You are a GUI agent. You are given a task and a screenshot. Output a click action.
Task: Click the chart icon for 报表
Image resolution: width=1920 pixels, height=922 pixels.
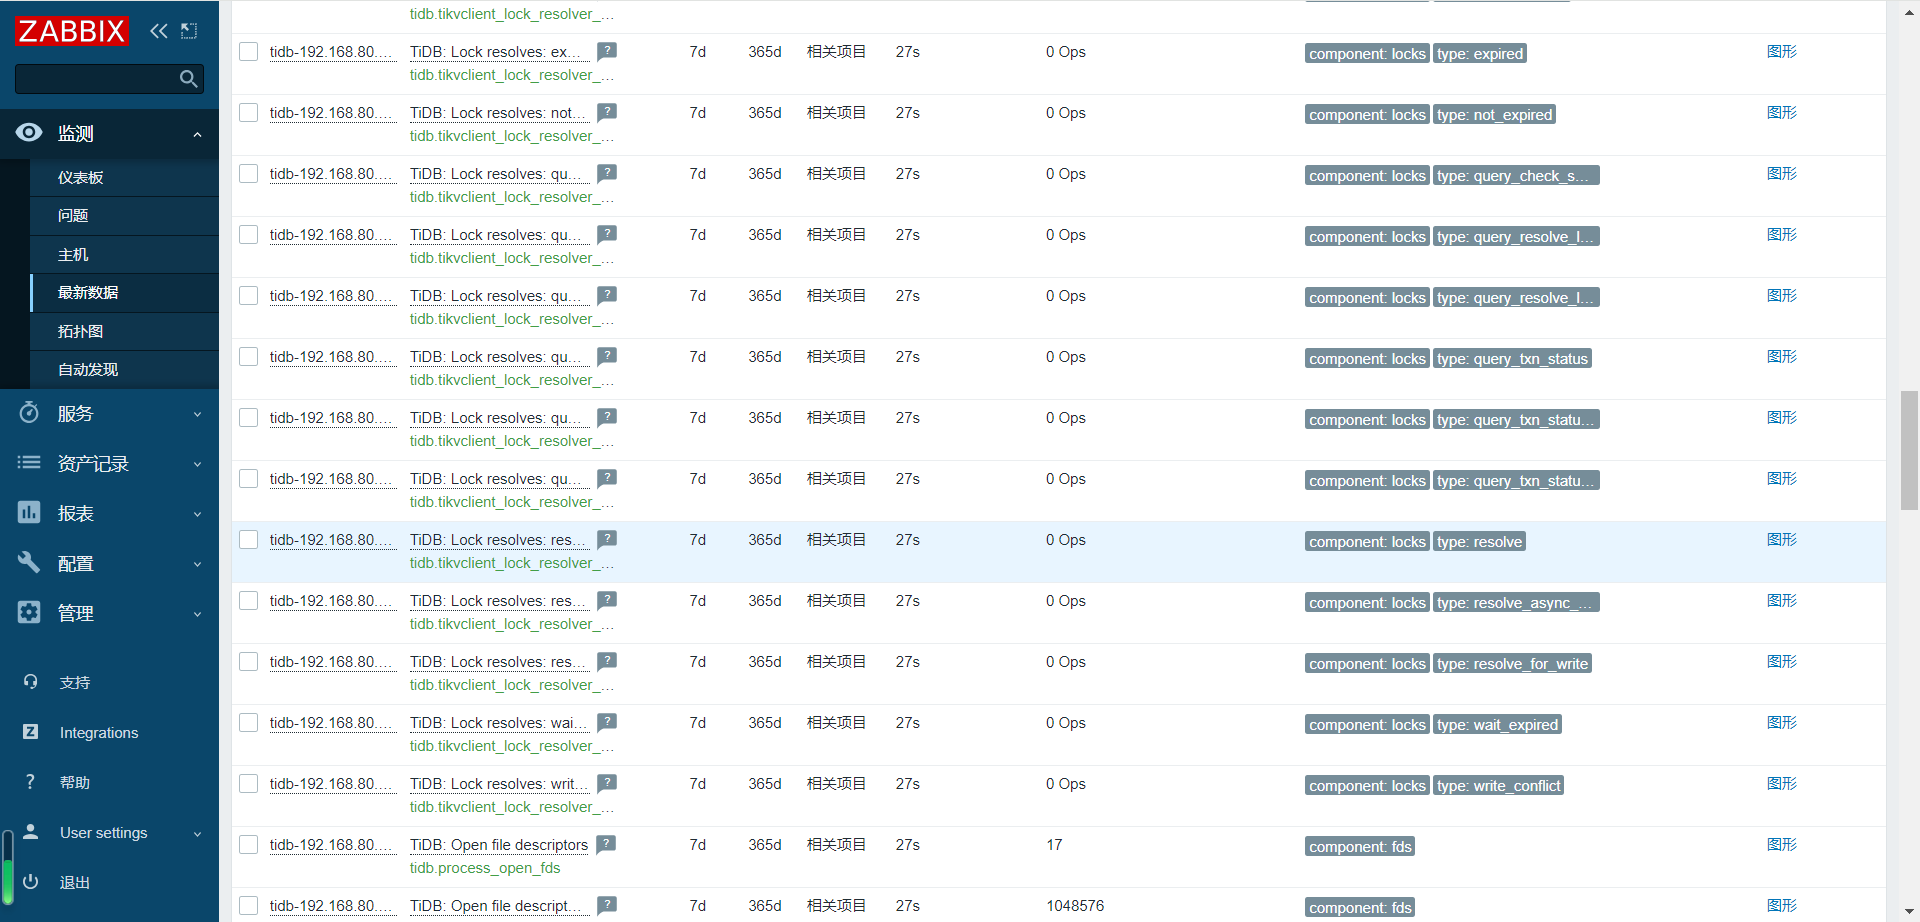pyautogui.click(x=29, y=513)
